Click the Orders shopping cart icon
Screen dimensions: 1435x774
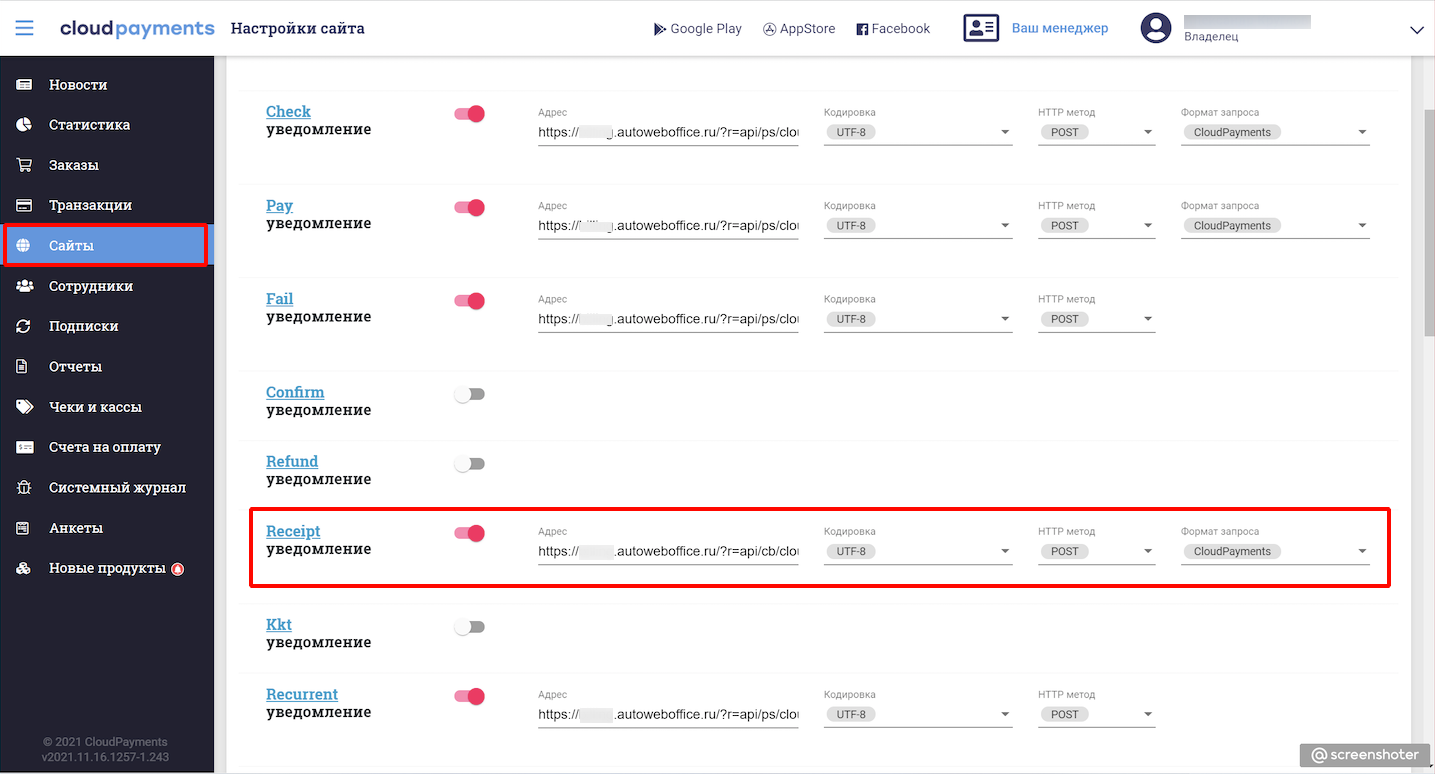[x=24, y=165]
